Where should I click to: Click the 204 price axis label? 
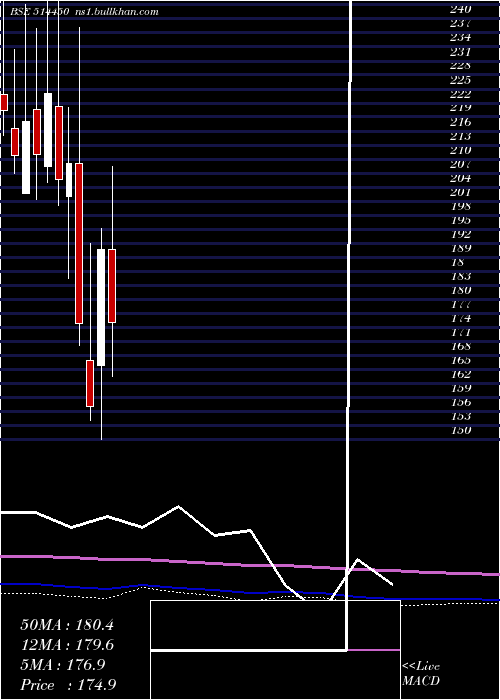click(x=460, y=178)
